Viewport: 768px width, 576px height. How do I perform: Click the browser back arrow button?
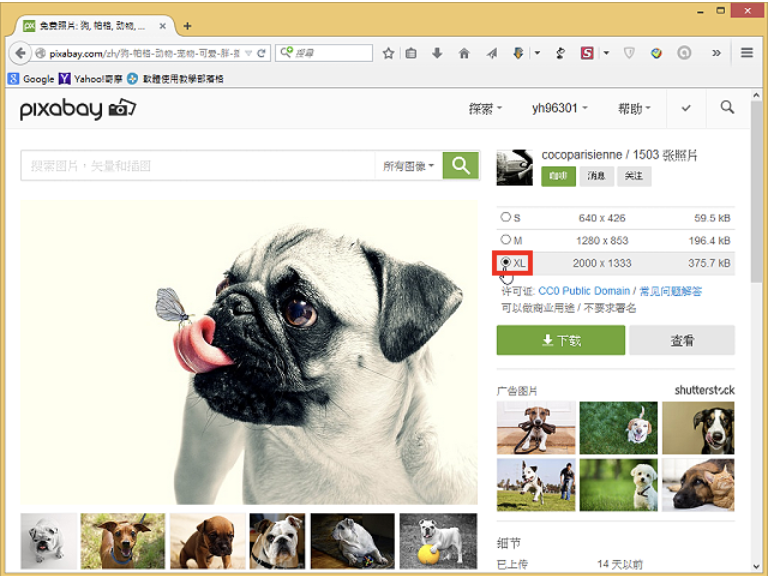pyautogui.click(x=20, y=53)
